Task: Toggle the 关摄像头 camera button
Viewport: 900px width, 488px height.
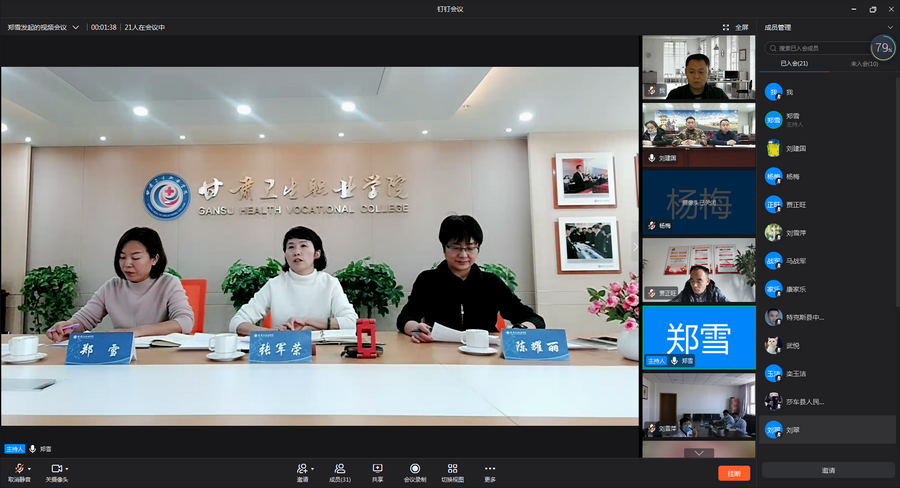Action: (x=56, y=468)
